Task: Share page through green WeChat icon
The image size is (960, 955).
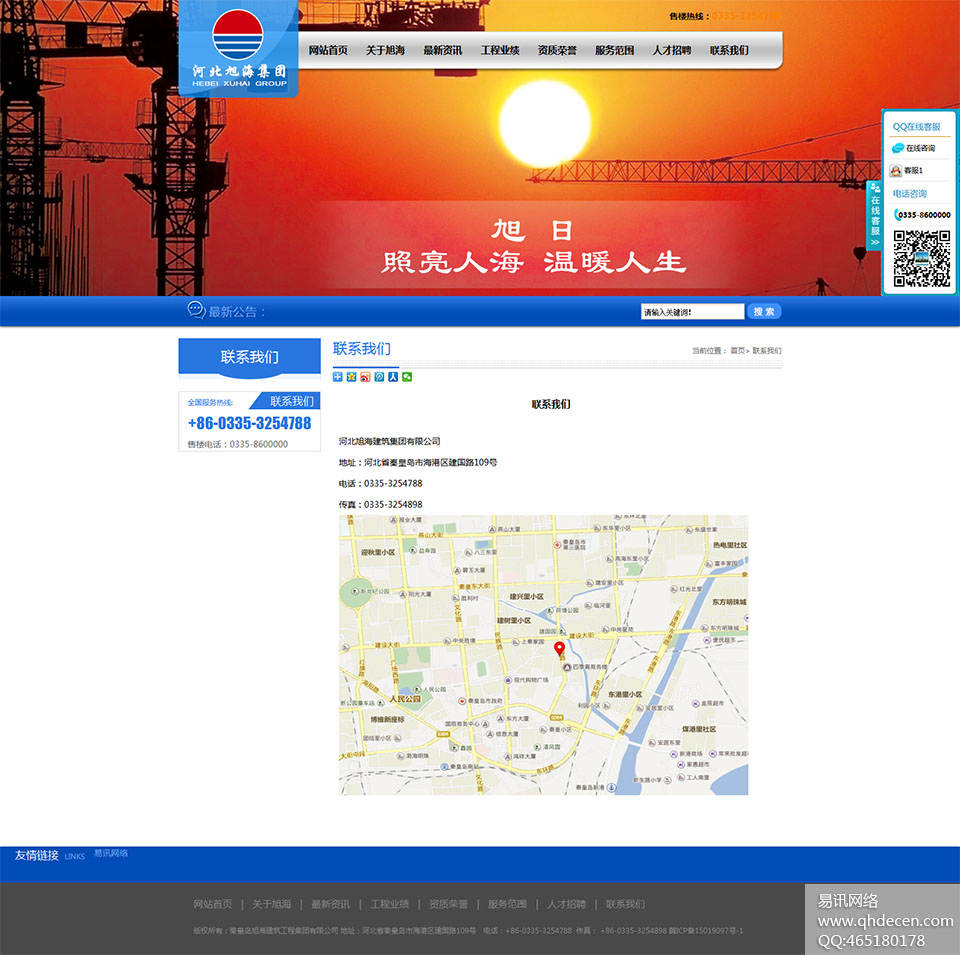Action: click(x=407, y=377)
